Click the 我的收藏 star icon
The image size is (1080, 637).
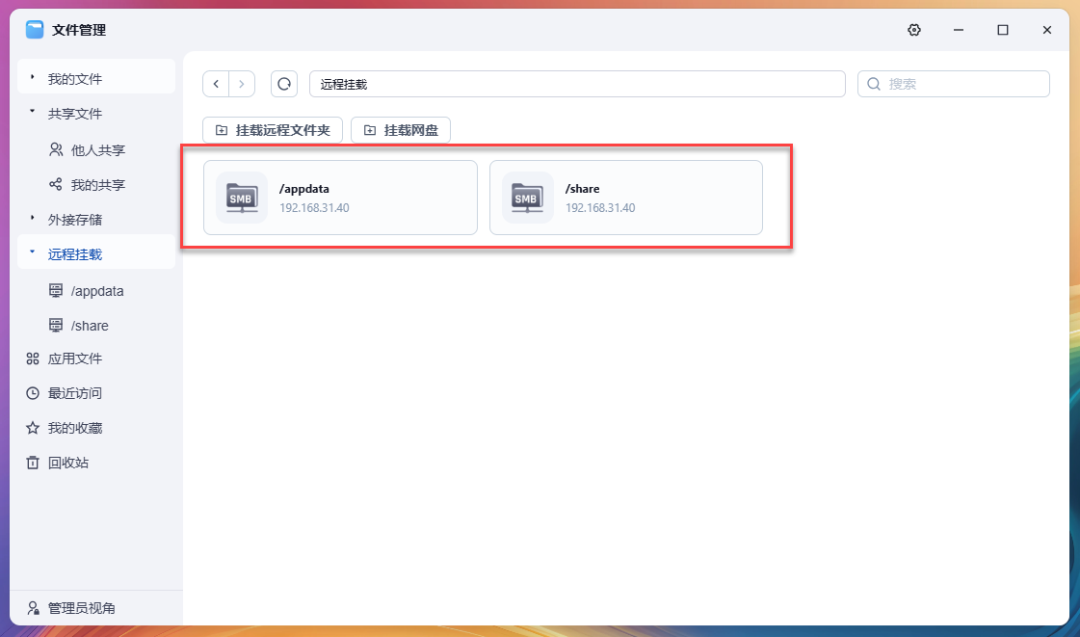[x=32, y=428]
